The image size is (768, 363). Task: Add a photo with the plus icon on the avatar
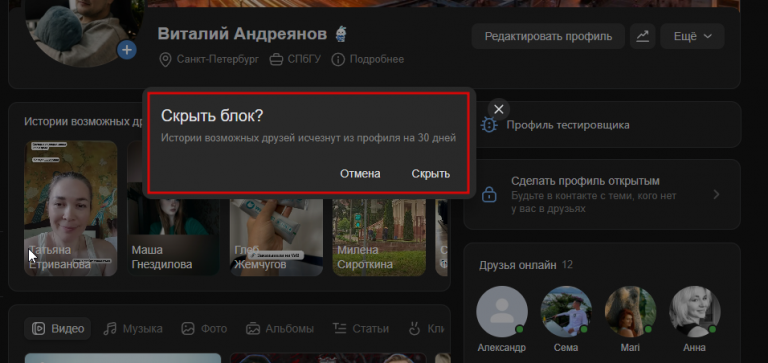click(x=127, y=49)
